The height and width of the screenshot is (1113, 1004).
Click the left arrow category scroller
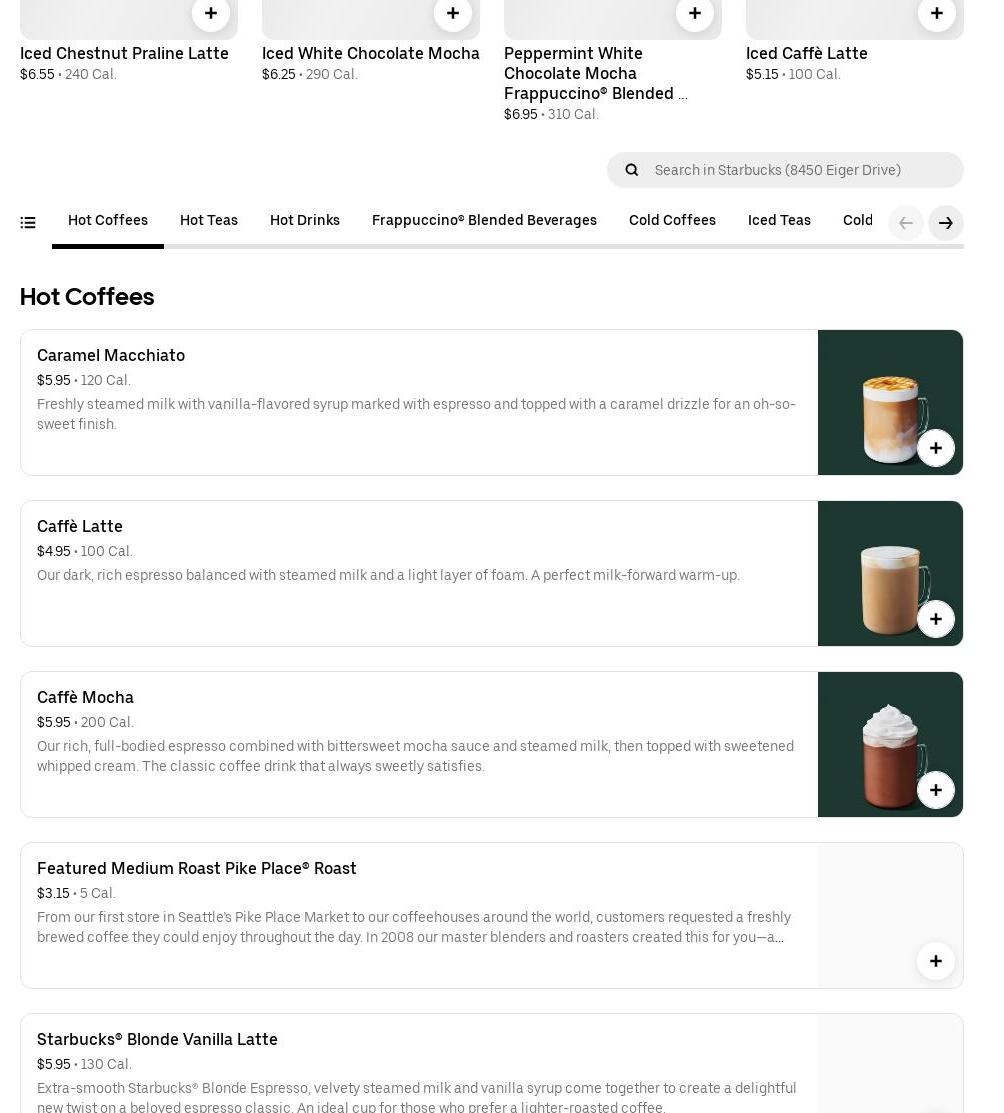906,223
